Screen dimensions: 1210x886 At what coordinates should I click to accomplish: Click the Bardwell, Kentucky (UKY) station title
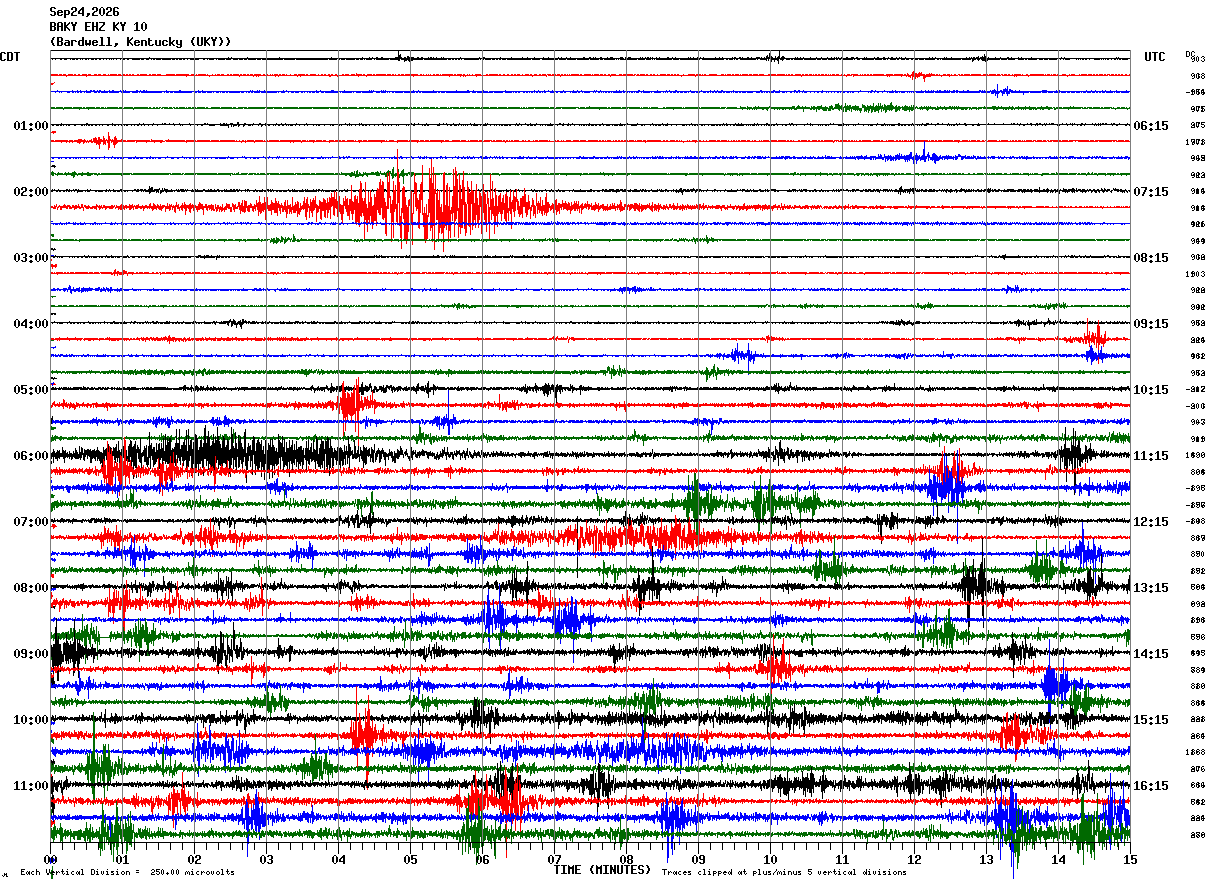click(x=140, y=42)
